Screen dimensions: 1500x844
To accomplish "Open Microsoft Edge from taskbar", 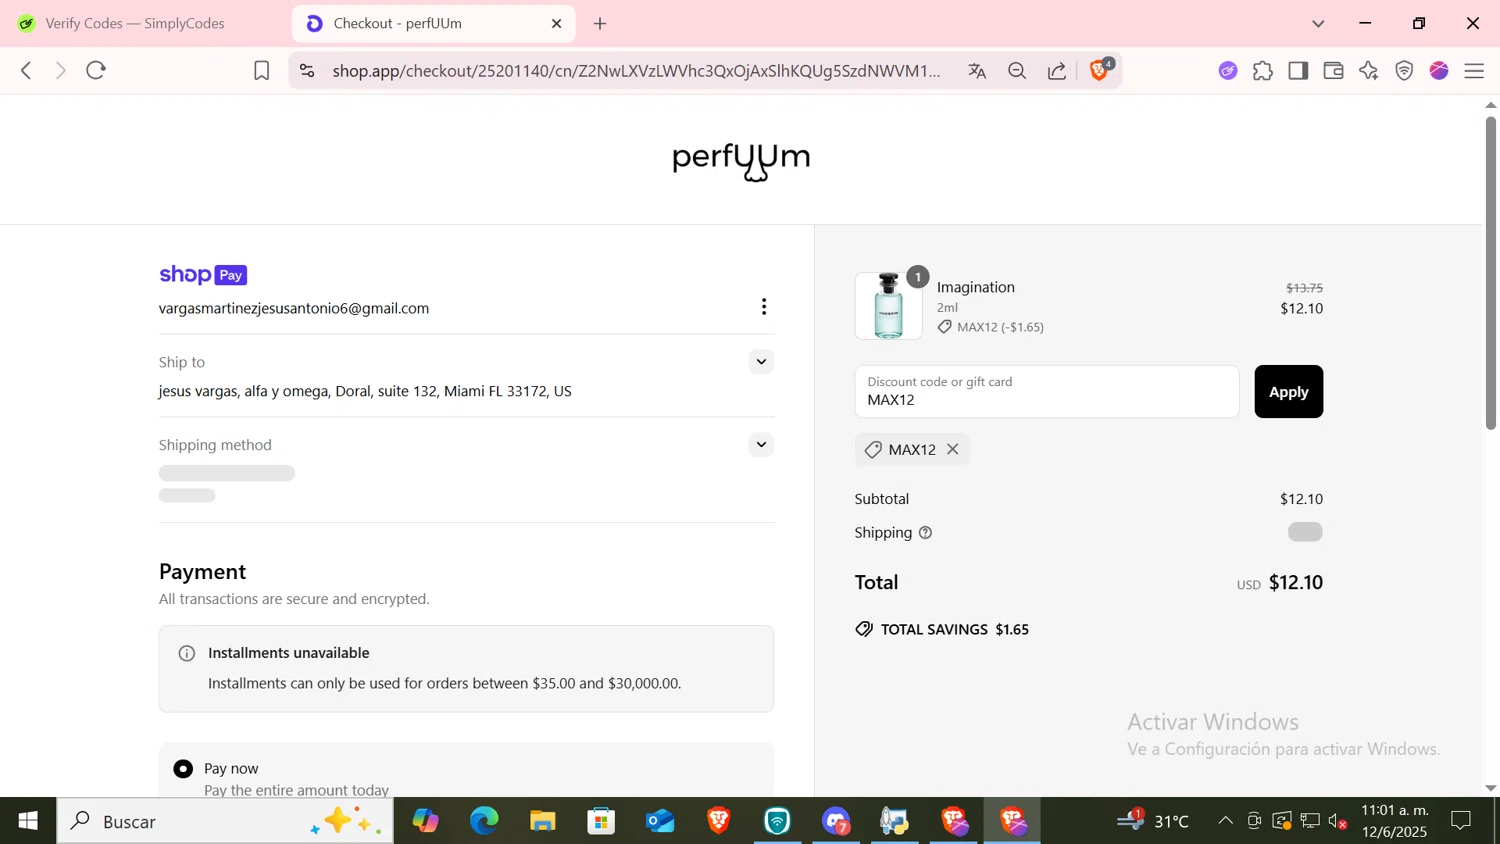I will [x=484, y=821].
